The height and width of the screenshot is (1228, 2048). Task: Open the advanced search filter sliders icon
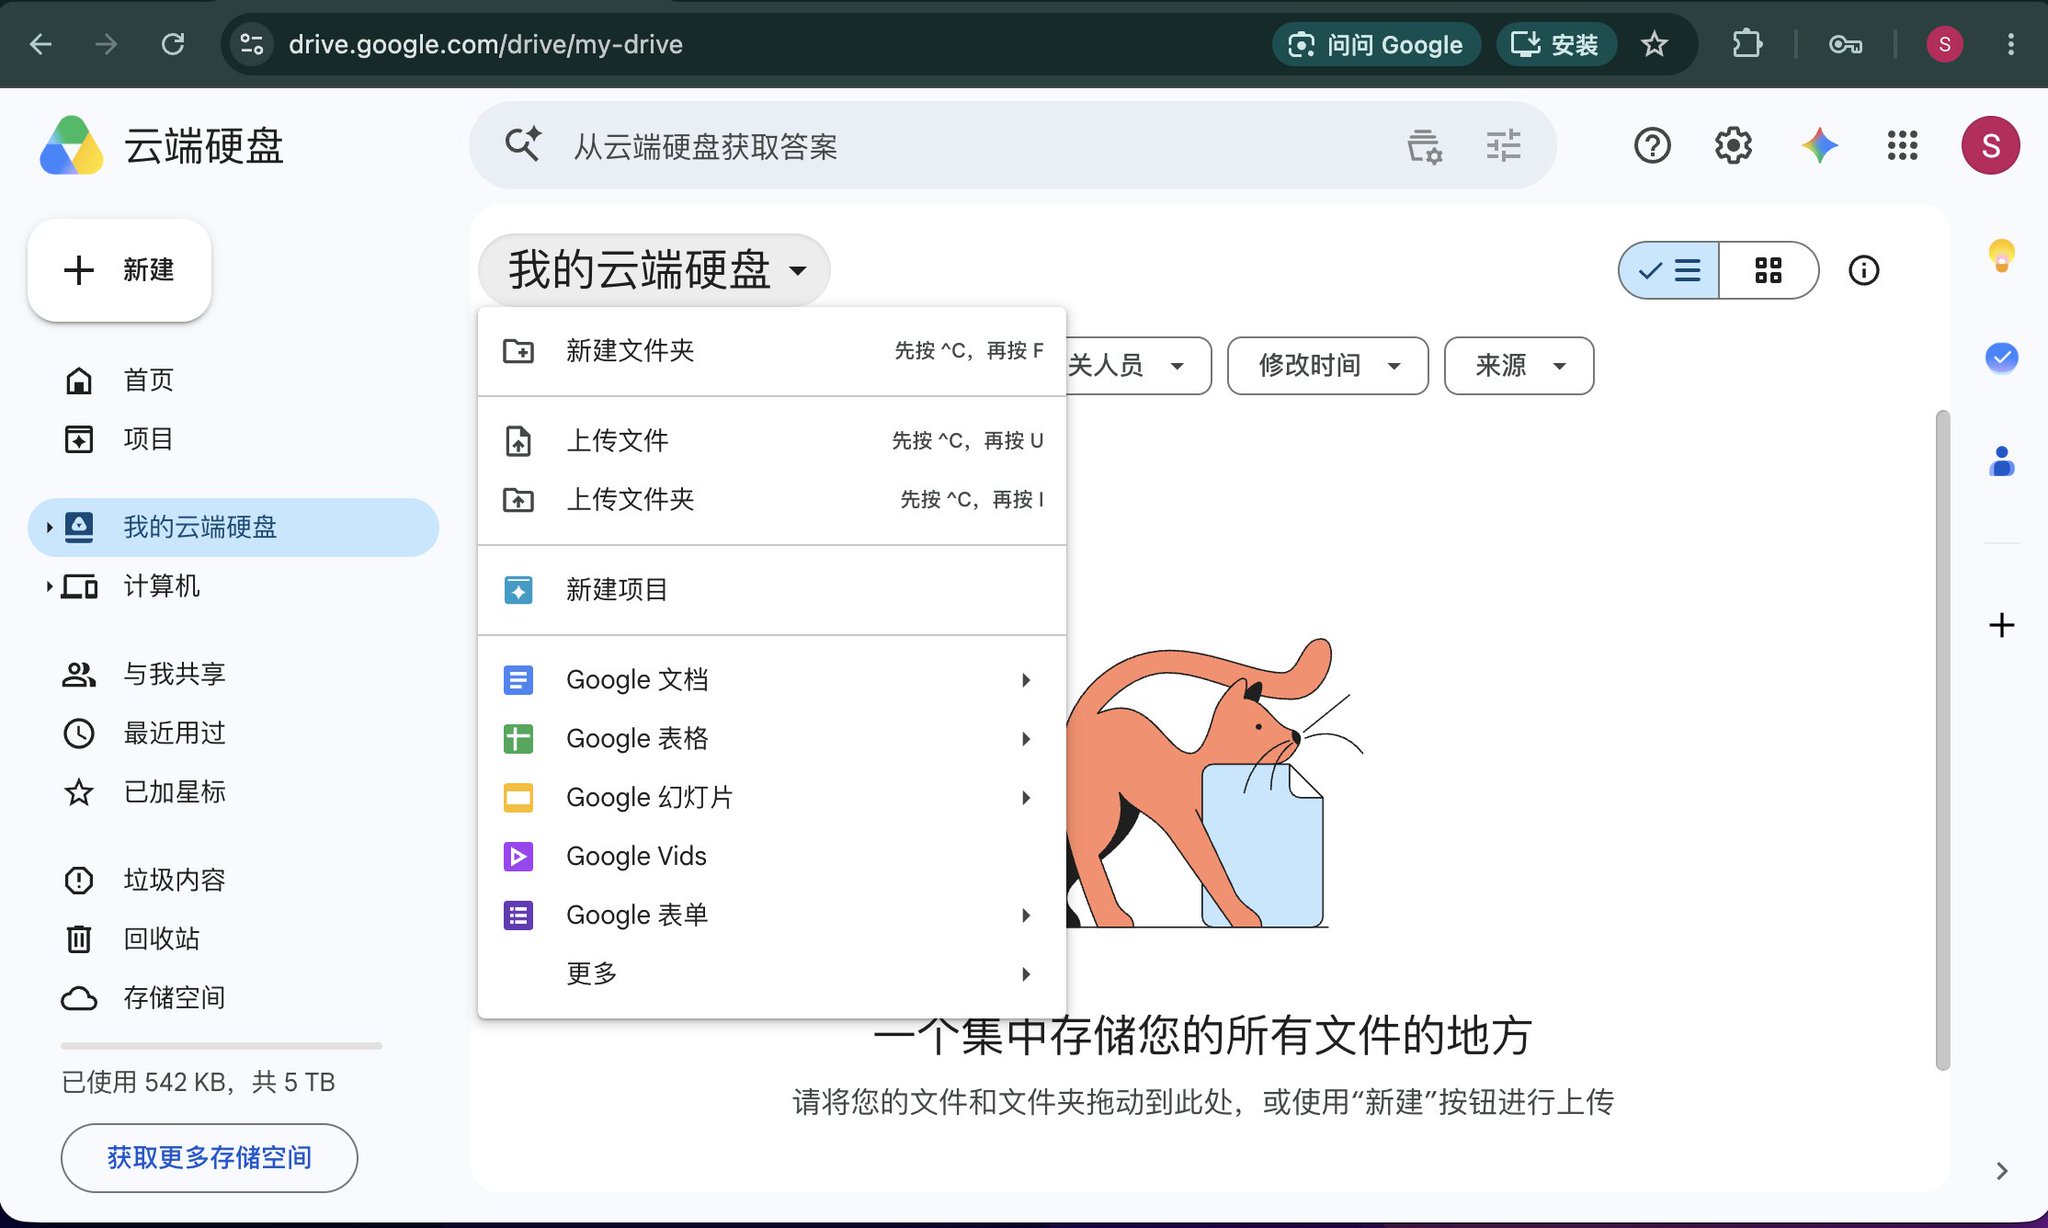pos(1503,146)
